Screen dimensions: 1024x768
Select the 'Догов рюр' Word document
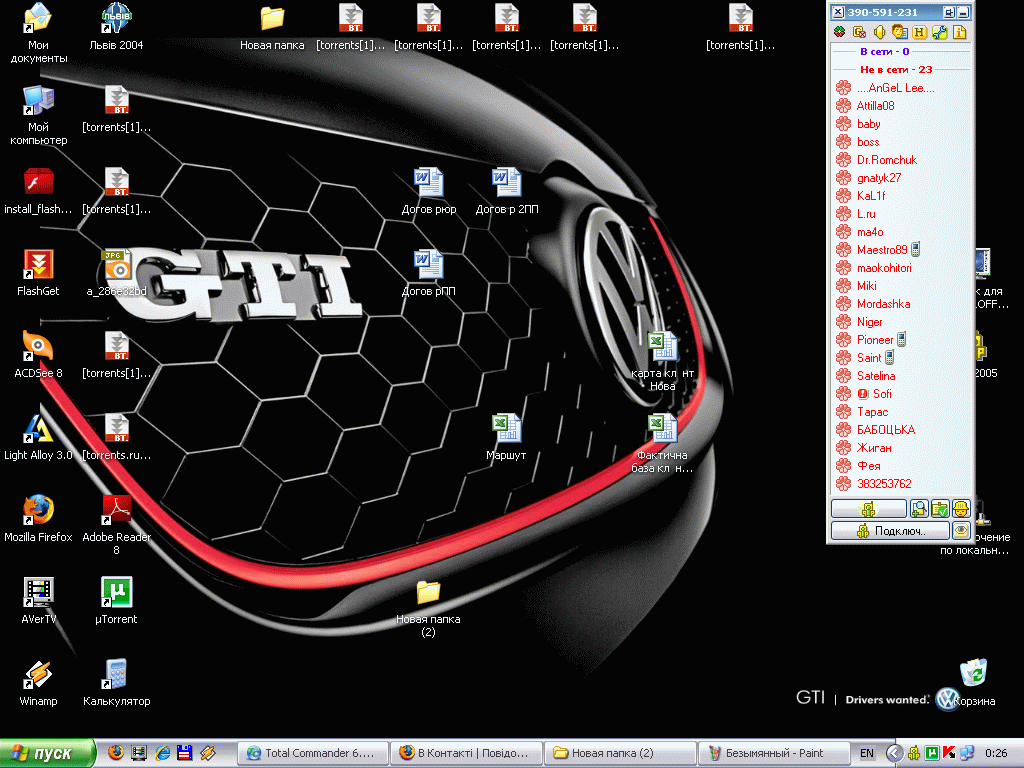click(428, 191)
